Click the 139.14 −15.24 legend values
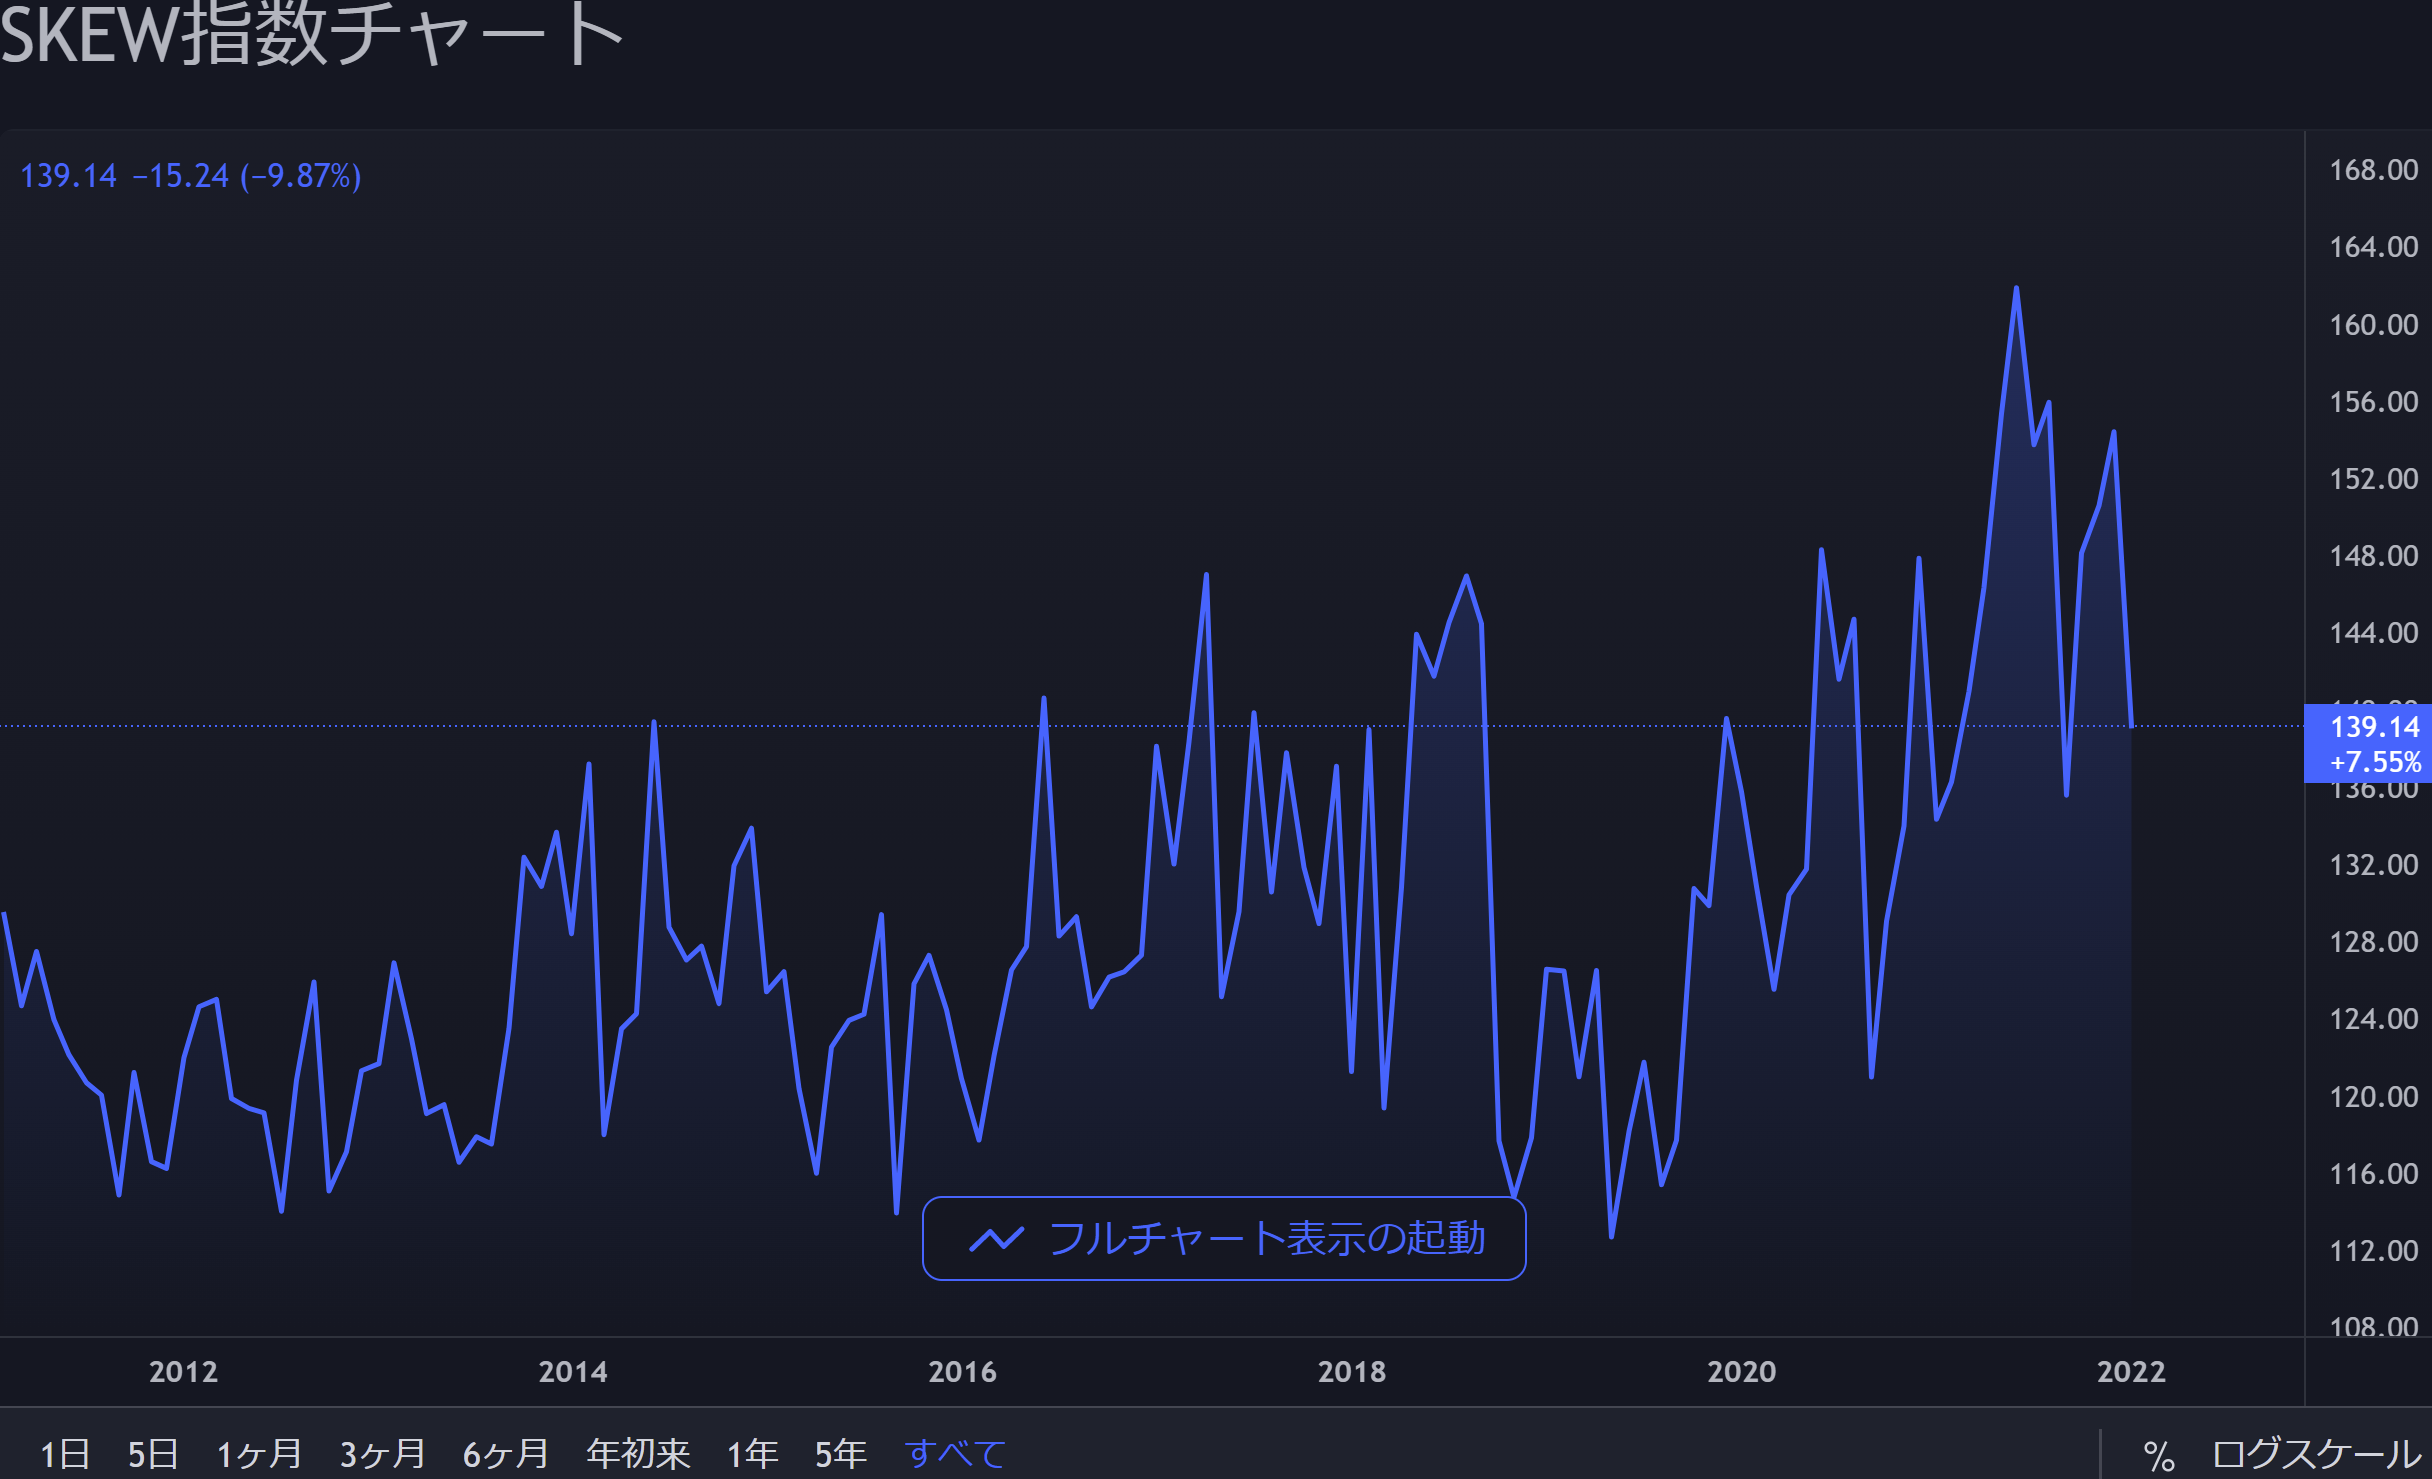 [x=190, y=176]
